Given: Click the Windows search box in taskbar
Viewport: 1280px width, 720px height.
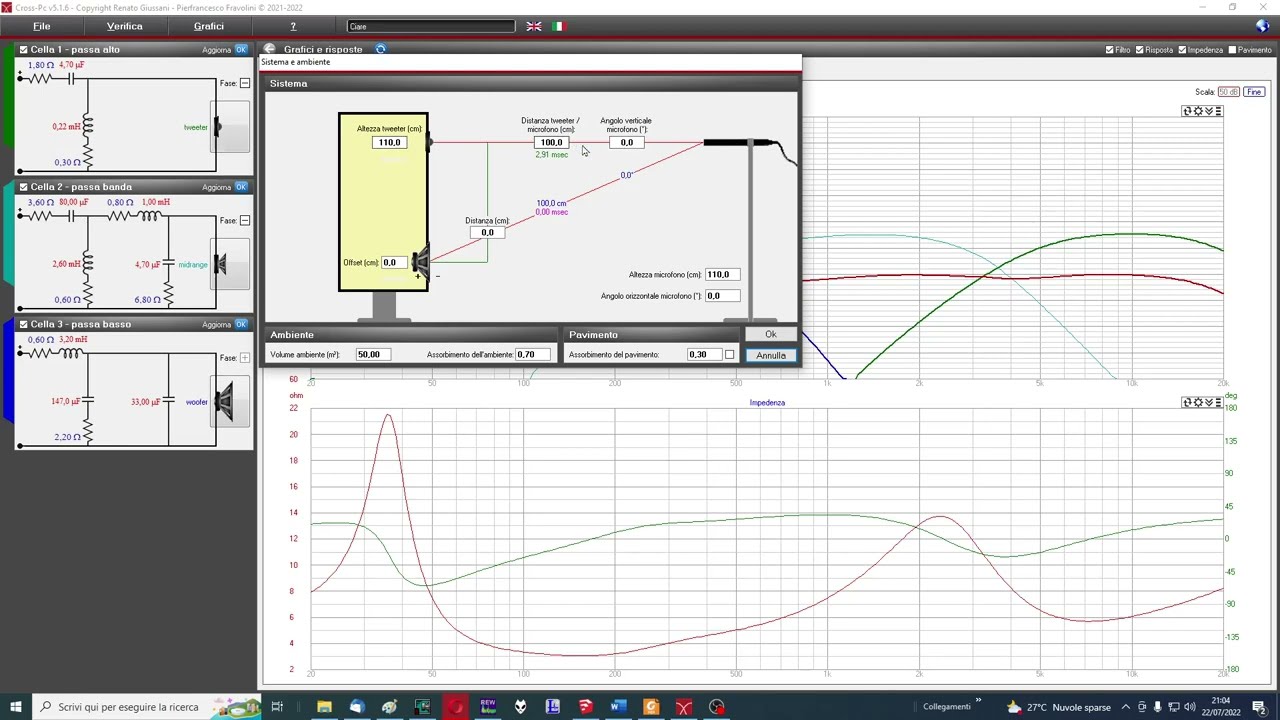Looking at the screenshot, I should (x=146, y=707).
